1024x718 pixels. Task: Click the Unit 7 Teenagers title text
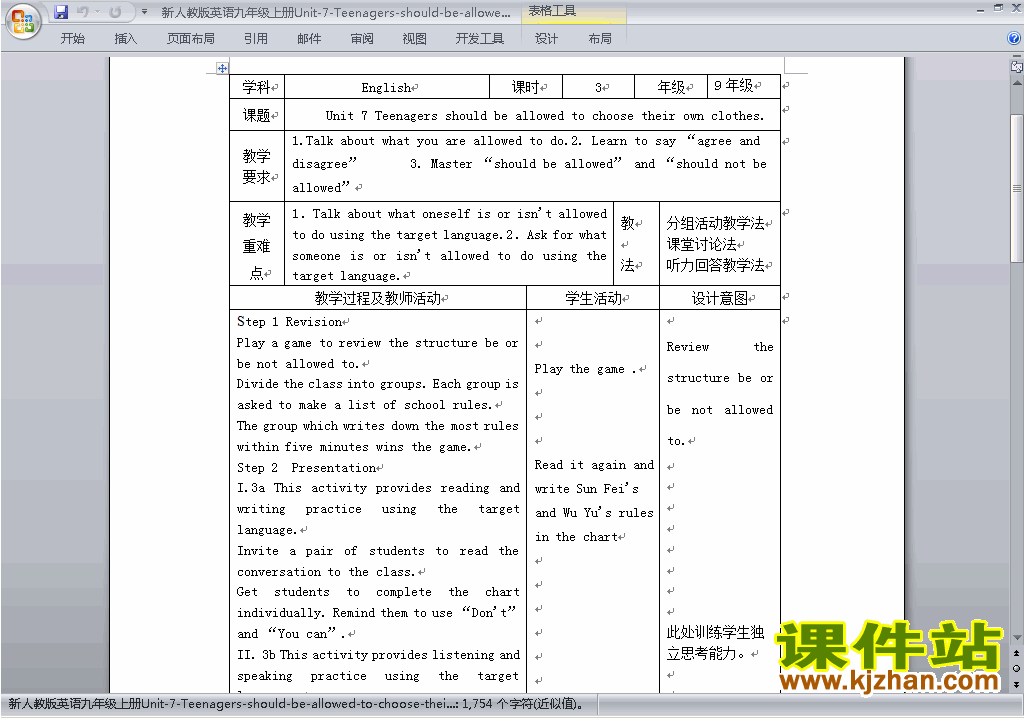[544, 116]
